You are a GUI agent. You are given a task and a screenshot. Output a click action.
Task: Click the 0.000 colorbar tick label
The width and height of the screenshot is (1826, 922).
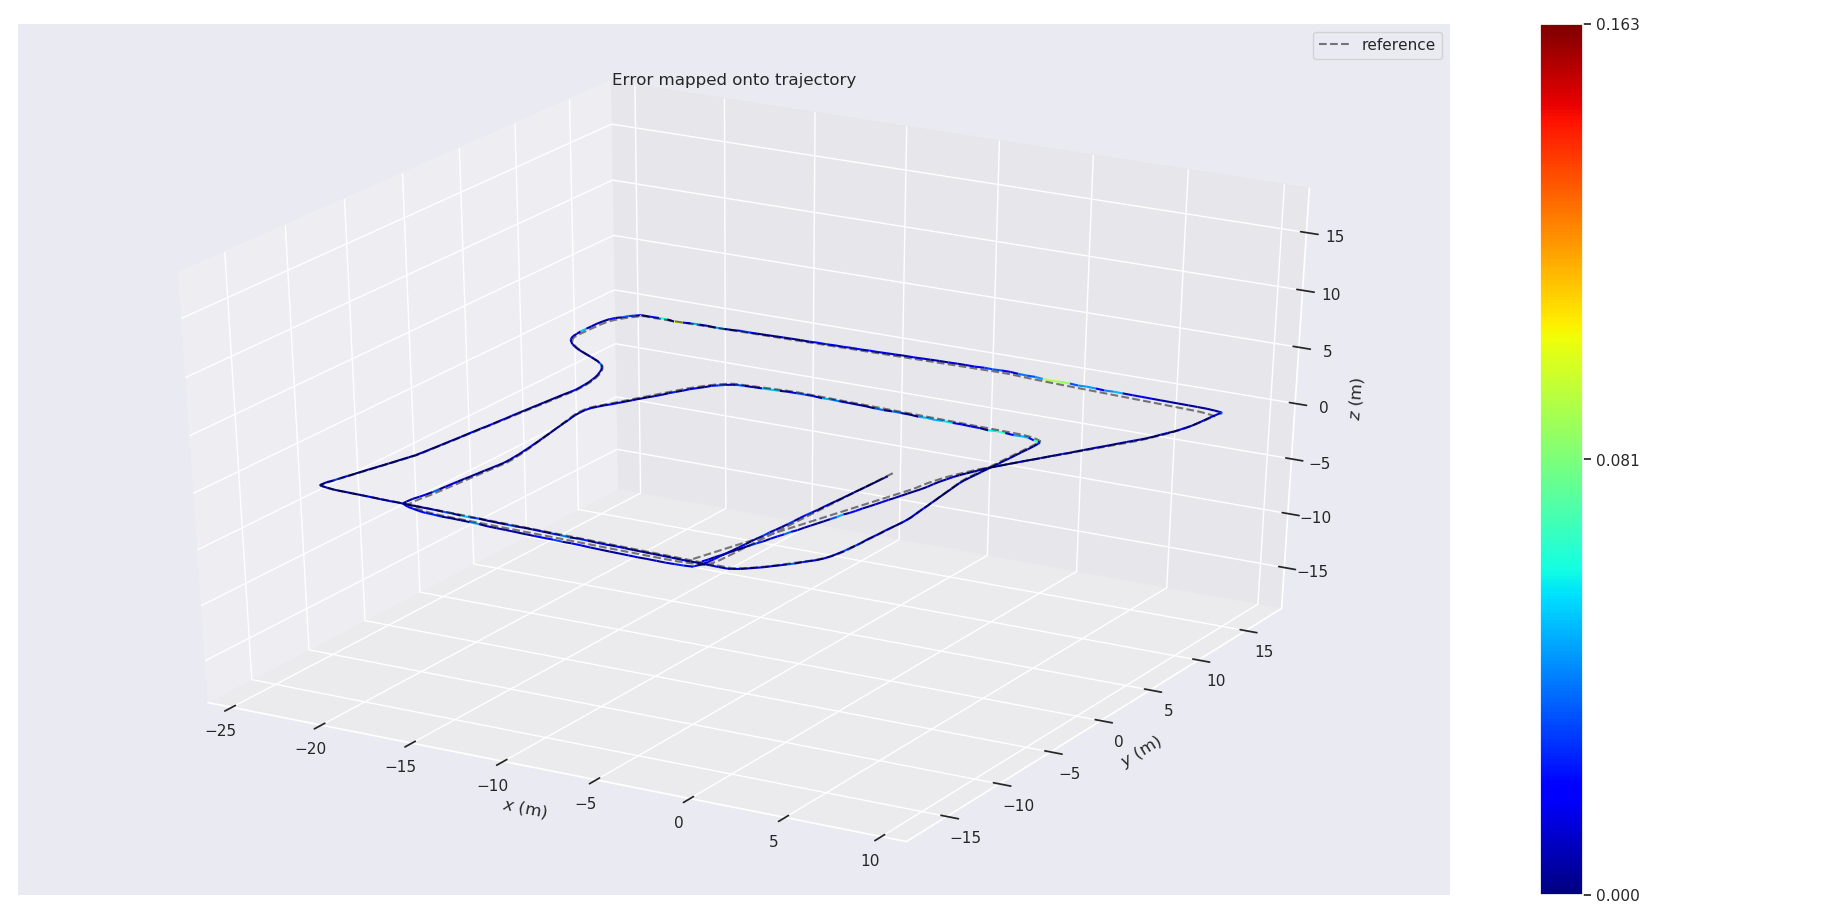pos(1617,896)
